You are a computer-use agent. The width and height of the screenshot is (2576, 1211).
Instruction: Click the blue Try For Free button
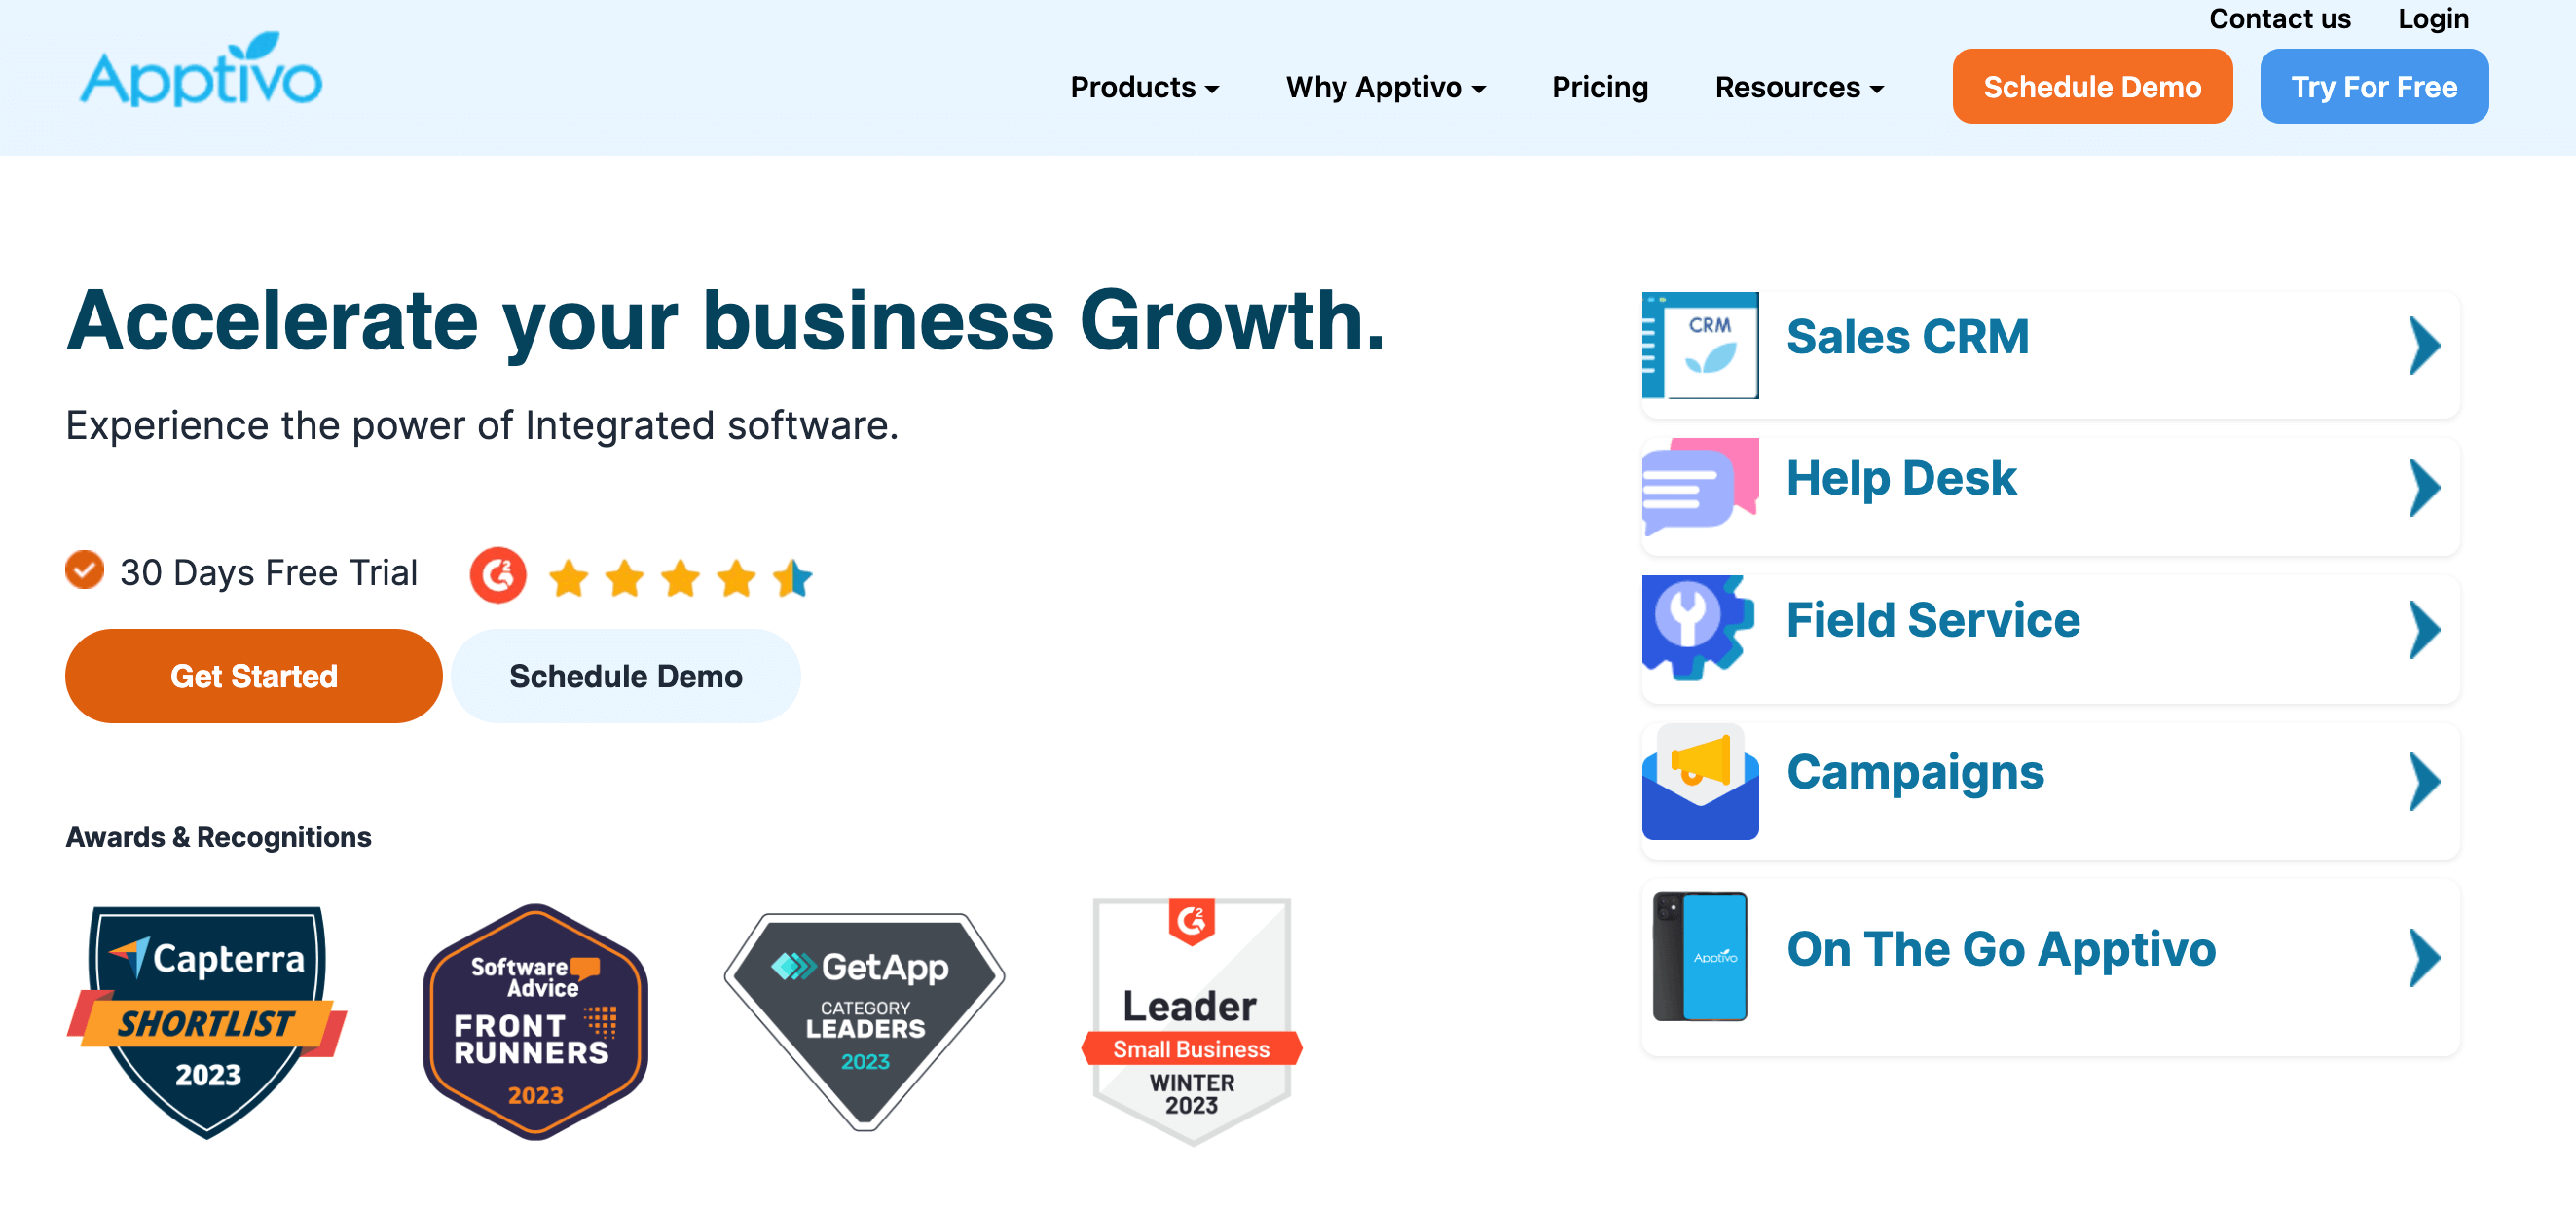click(2374, 87)
